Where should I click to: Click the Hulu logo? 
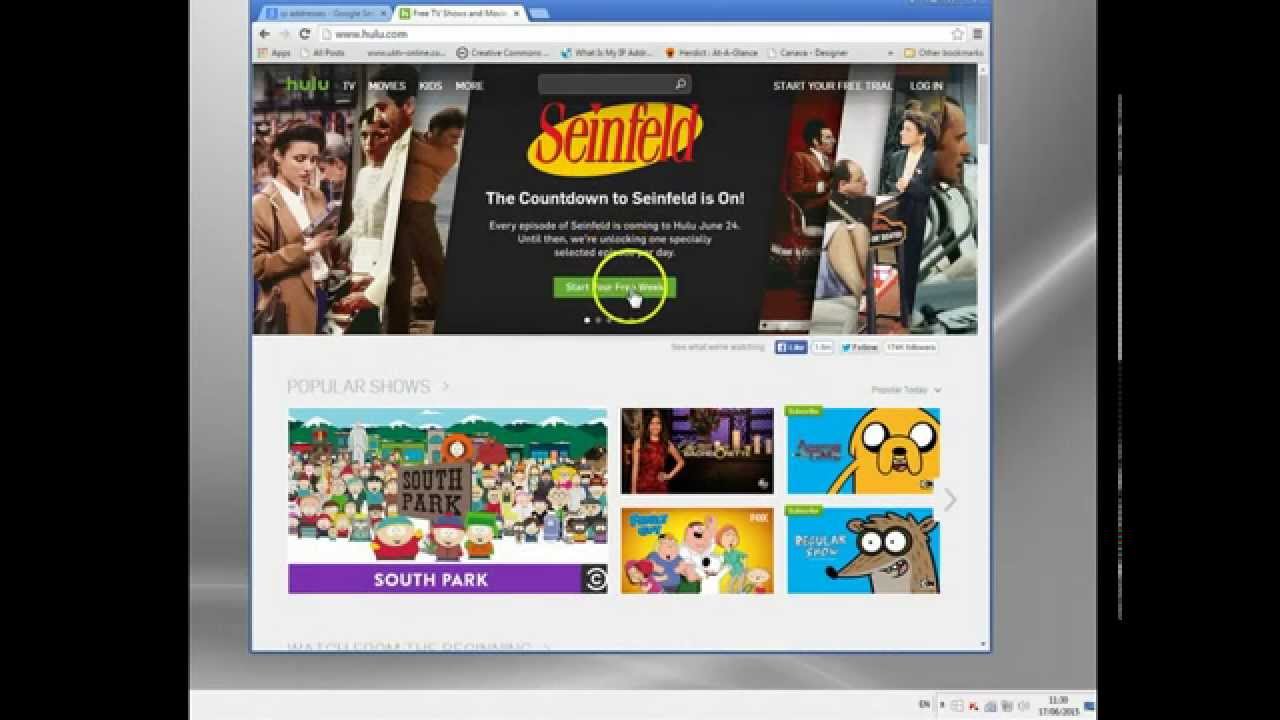307,85
